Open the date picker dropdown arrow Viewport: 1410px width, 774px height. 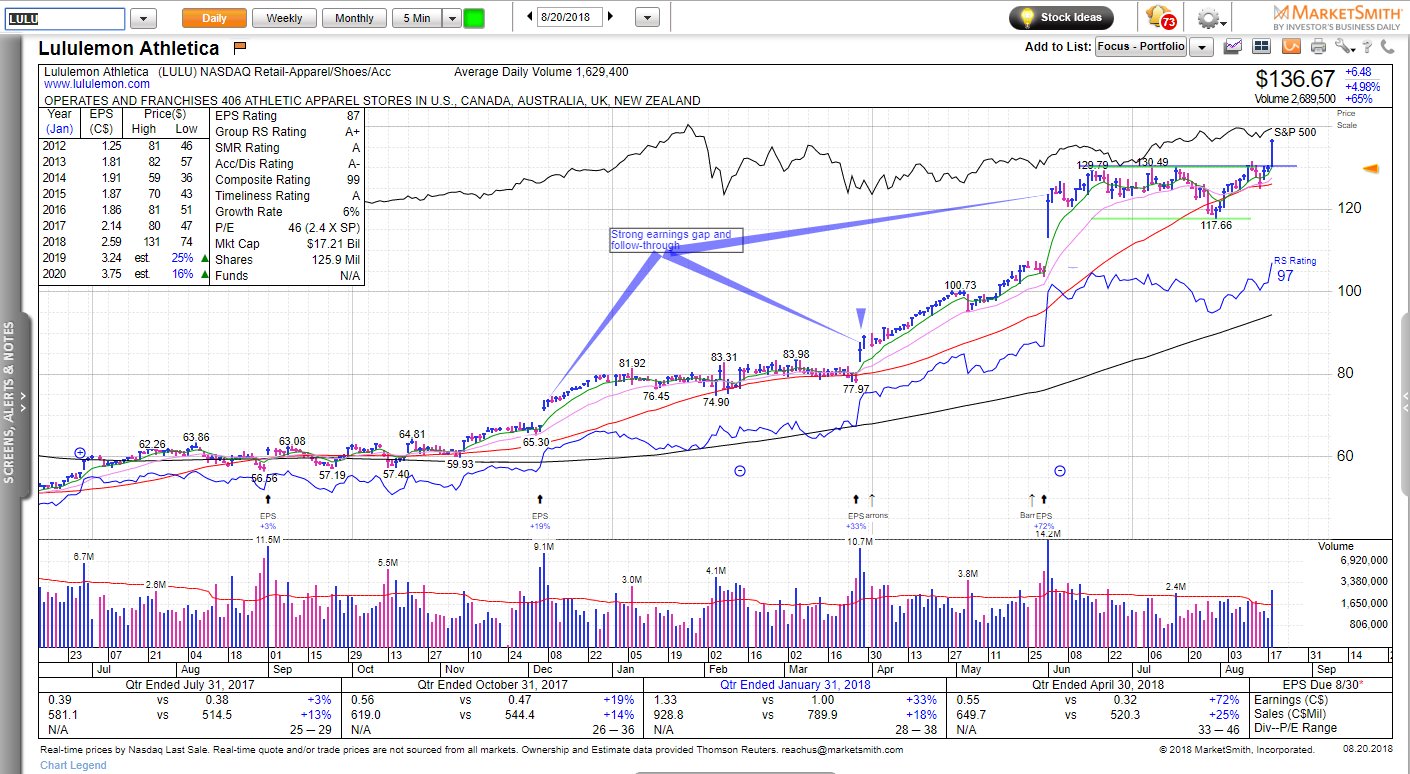coord(647,18)
